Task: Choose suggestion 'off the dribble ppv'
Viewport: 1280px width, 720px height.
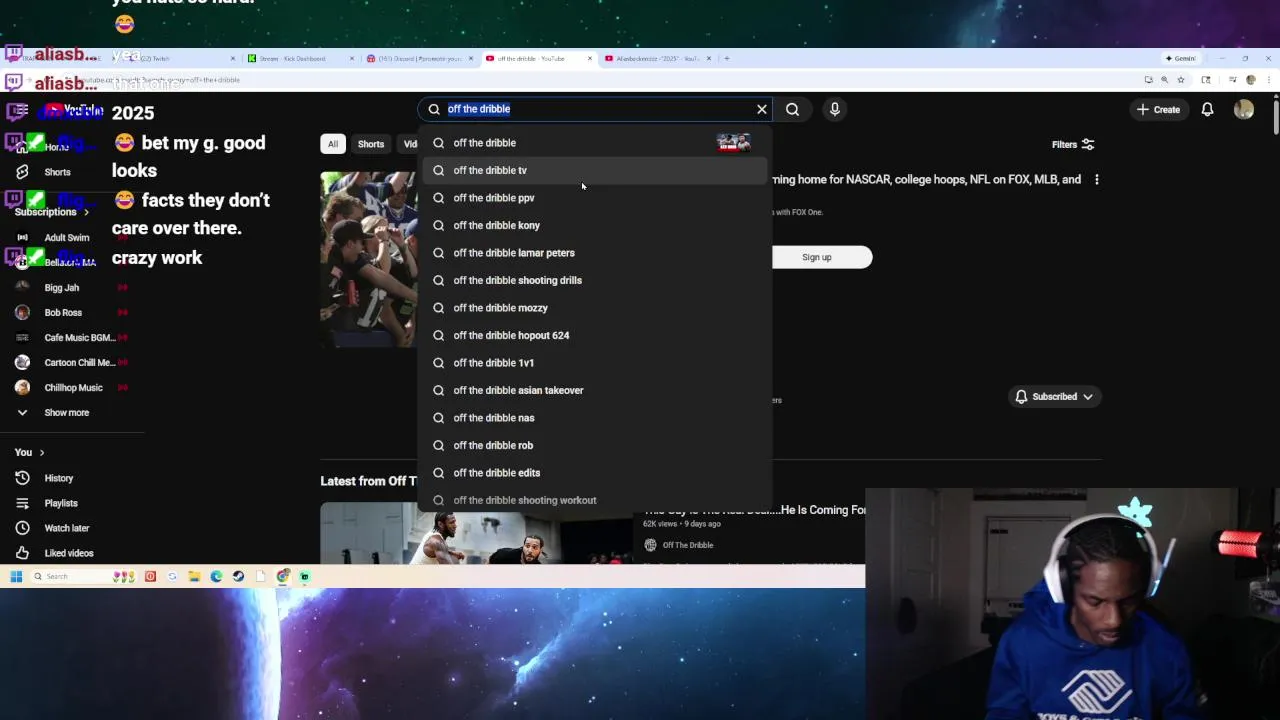Action: 595,198
